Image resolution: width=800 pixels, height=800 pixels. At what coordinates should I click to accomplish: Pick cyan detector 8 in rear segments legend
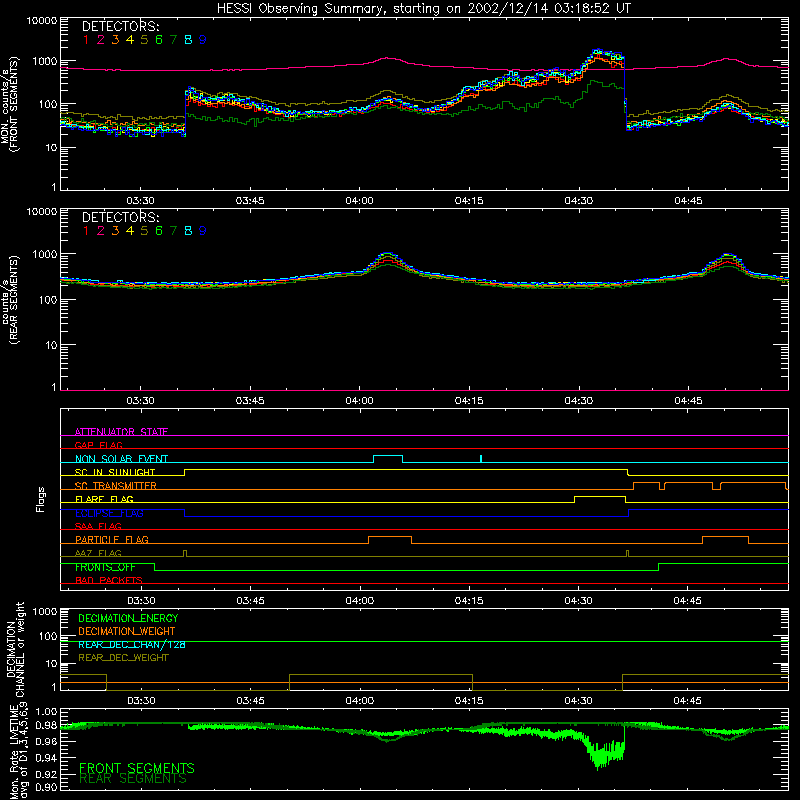pyautogui.click(x=188, y=231)
